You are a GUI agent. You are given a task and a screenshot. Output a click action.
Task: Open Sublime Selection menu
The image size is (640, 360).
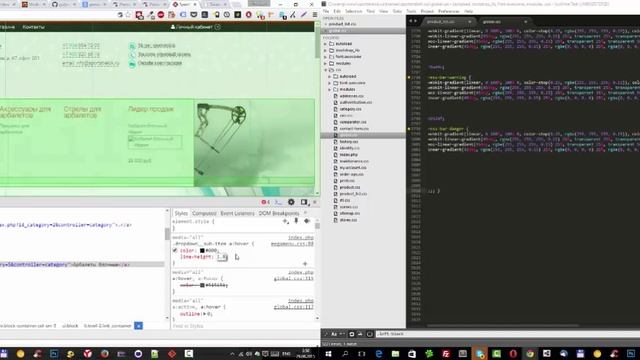point(353,11)
